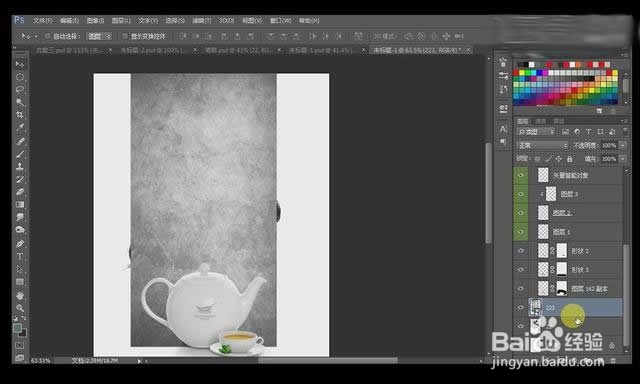640x384 pixels.
Task: Select the Horizontal Type tool
Action: point(20,256)
